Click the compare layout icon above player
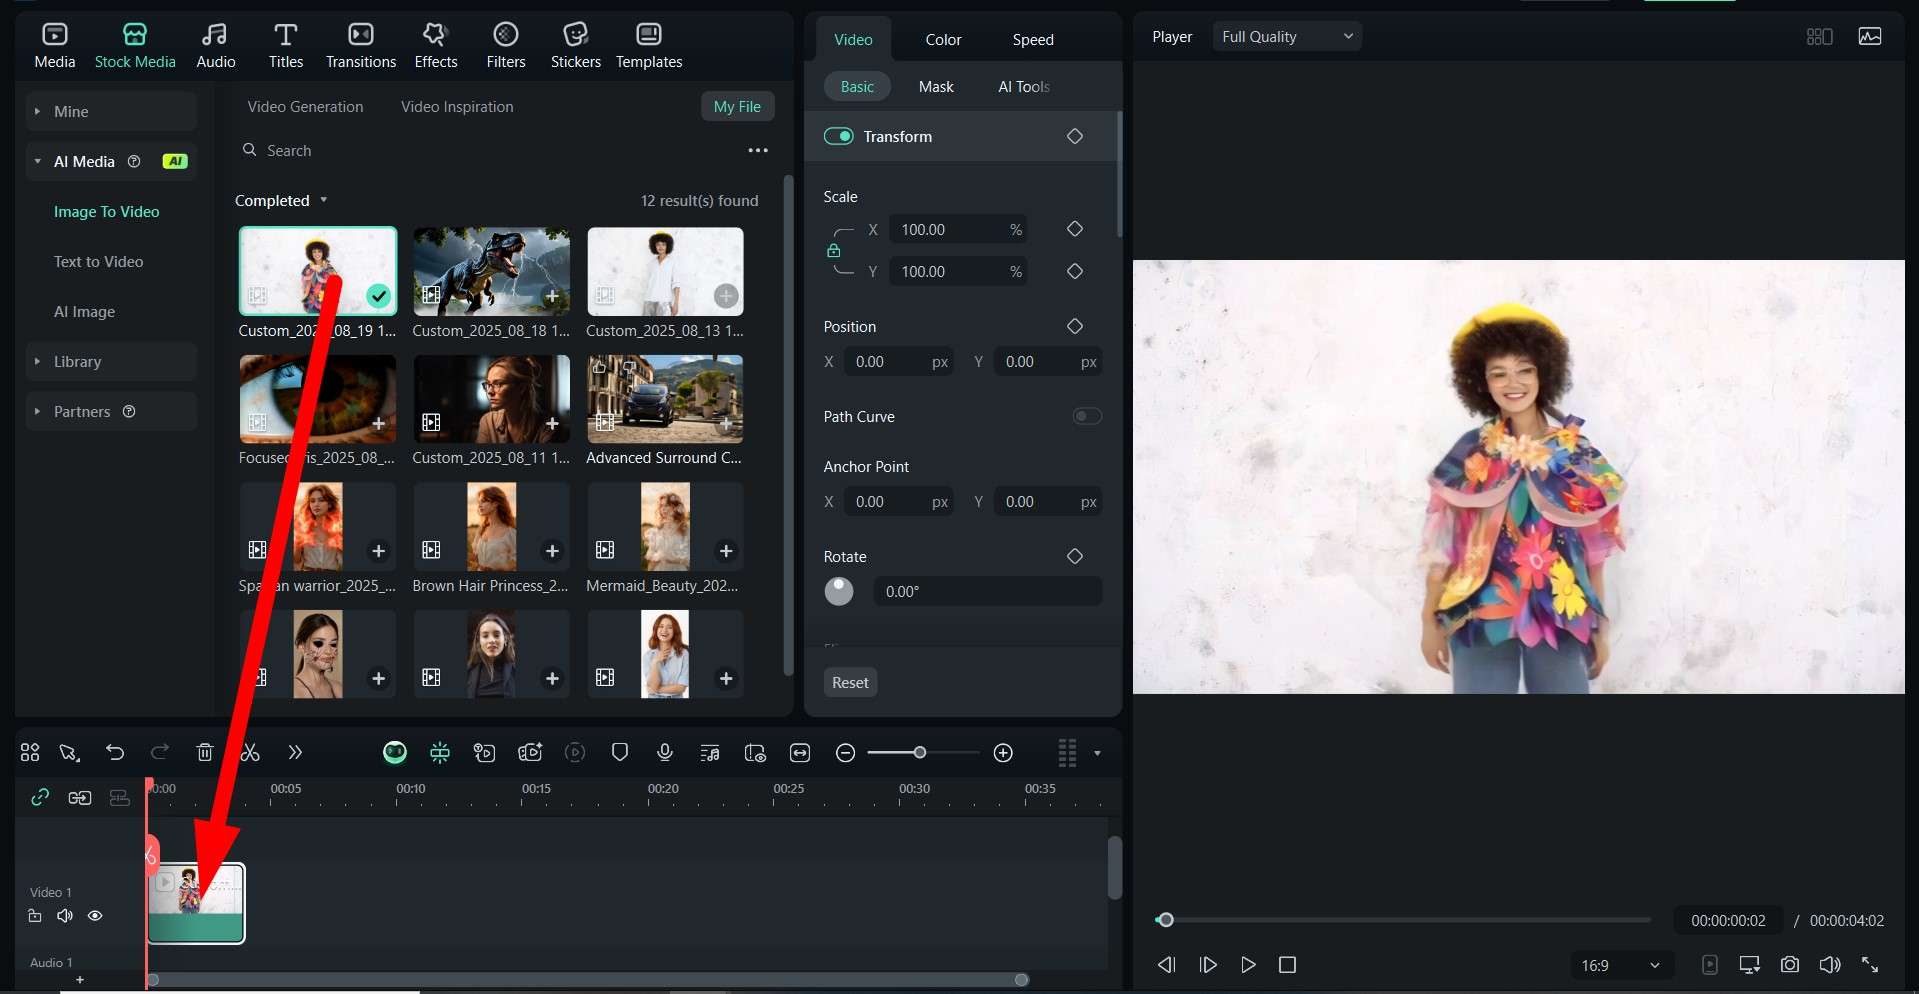Viewport: 1919px width, 994px height. coord(1820,37)
